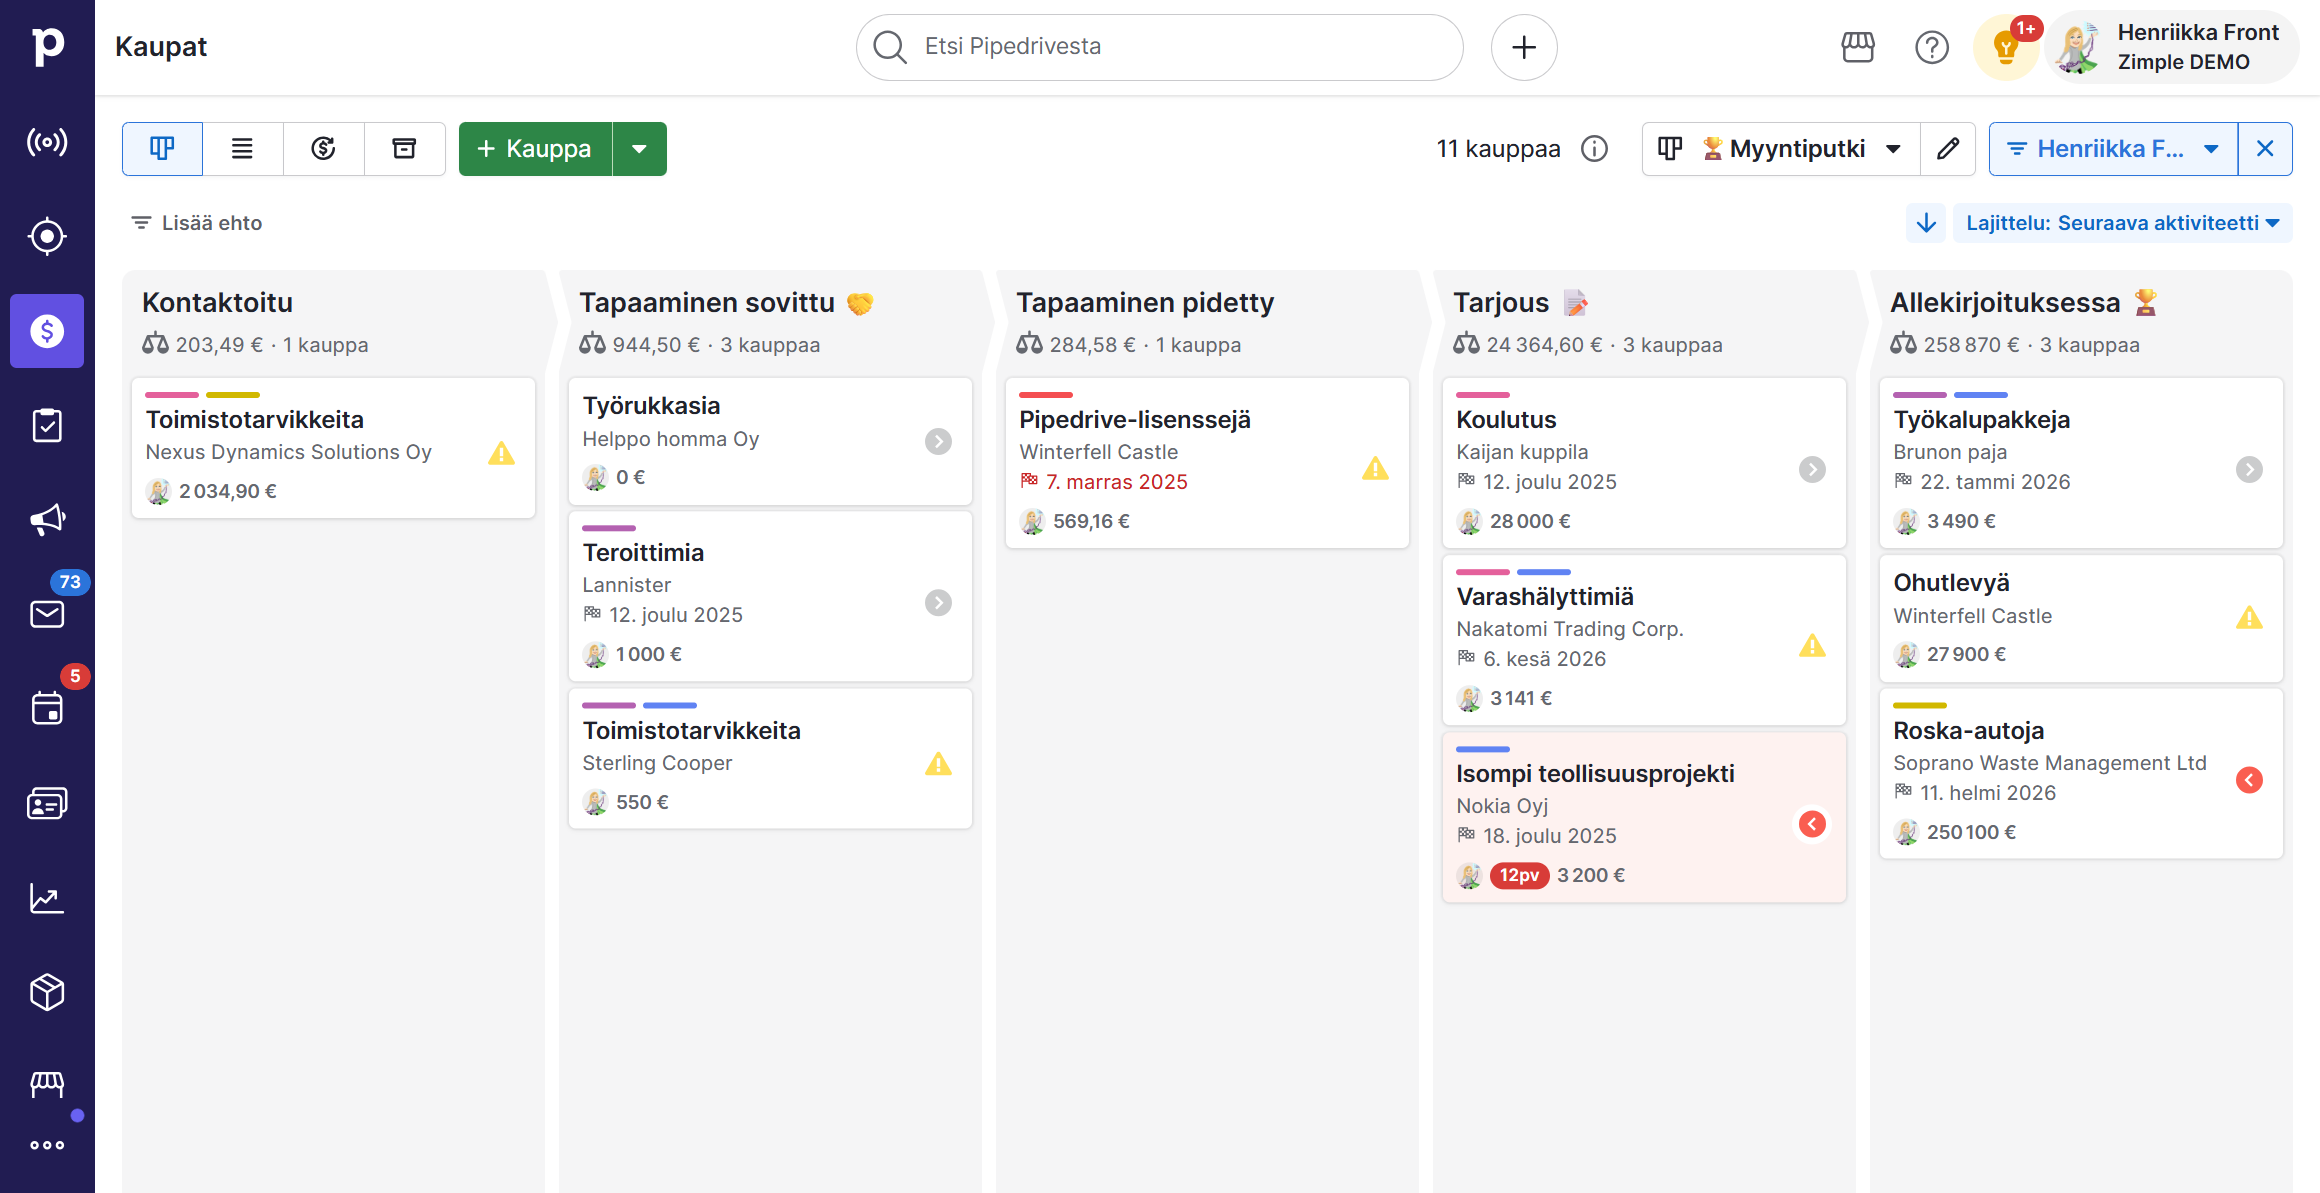Click the help question mark icon
The image size is (2320, 1193).
pyautogui.click(x=1931, y=47)
